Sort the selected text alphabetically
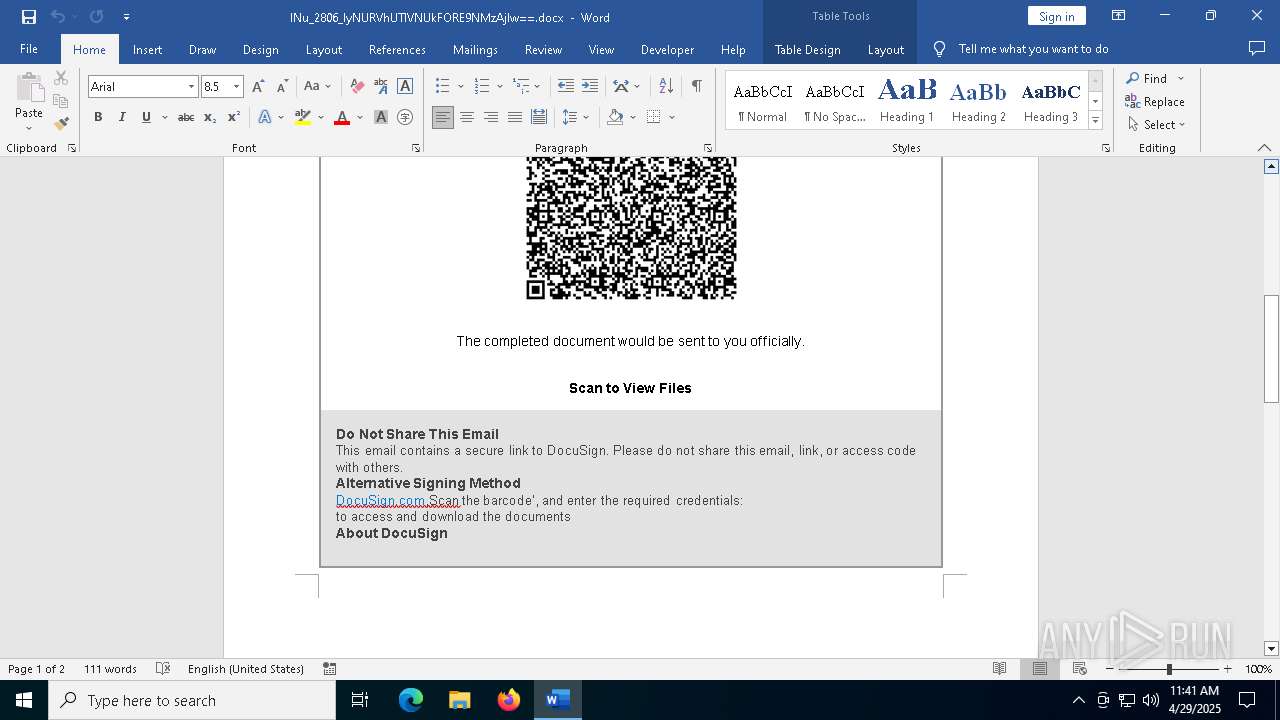 click(666, 87)
